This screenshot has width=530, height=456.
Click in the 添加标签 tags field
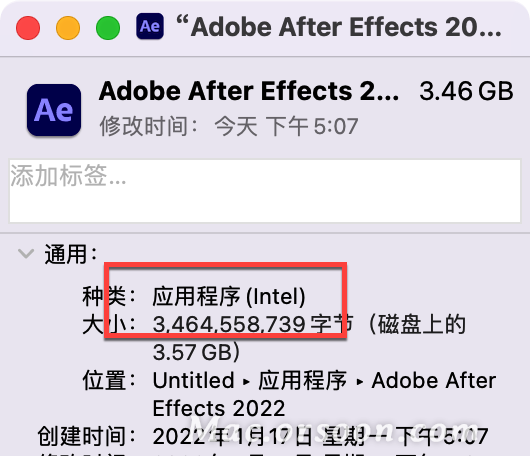click(x=265, y=191)
